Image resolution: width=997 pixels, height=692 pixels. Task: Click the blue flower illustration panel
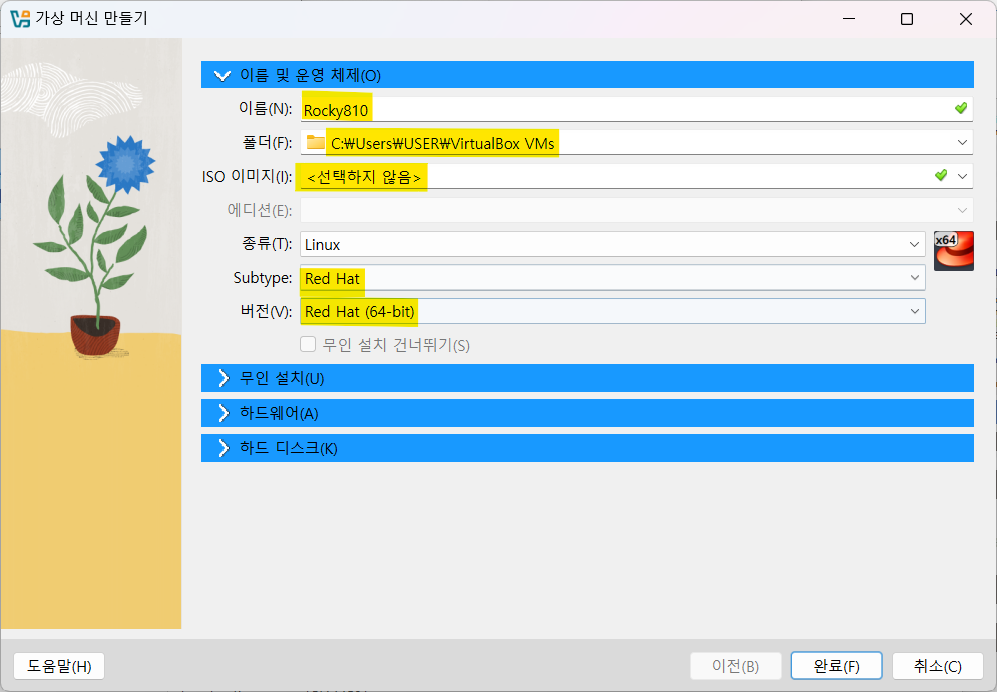click(x=91, y=333)
